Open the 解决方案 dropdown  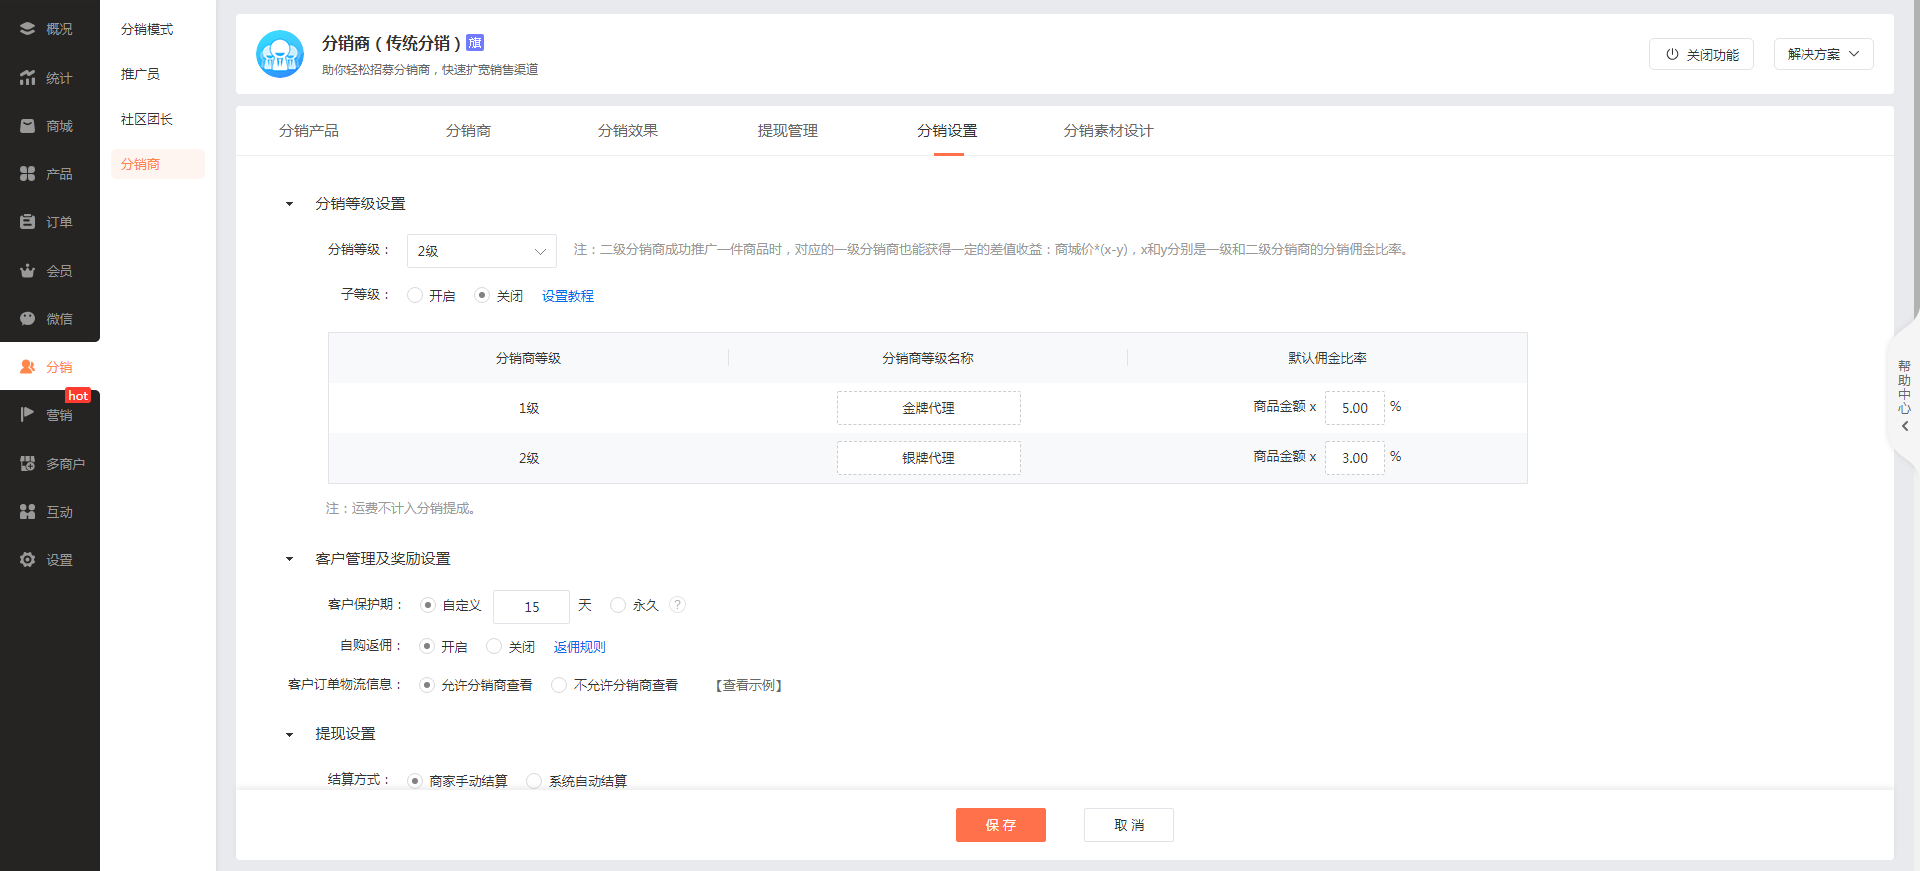point(1823,54)
